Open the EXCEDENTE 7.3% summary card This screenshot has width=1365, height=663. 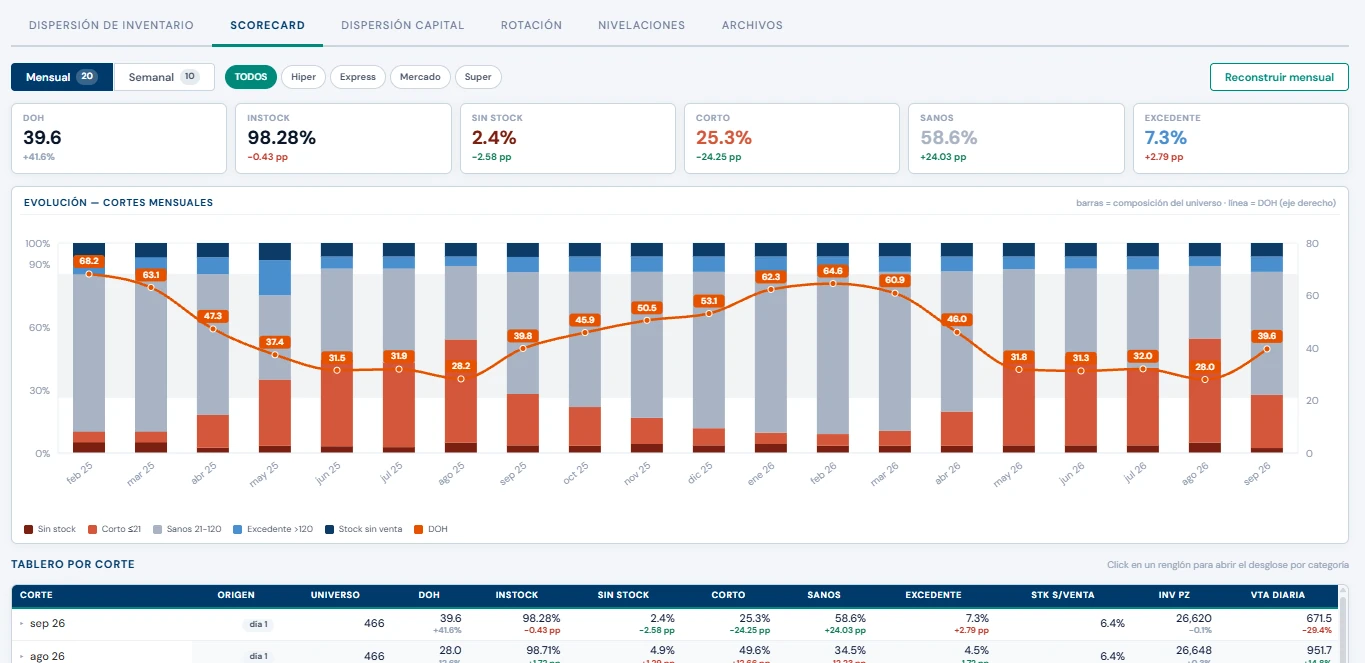click(x=1241, y=138)
